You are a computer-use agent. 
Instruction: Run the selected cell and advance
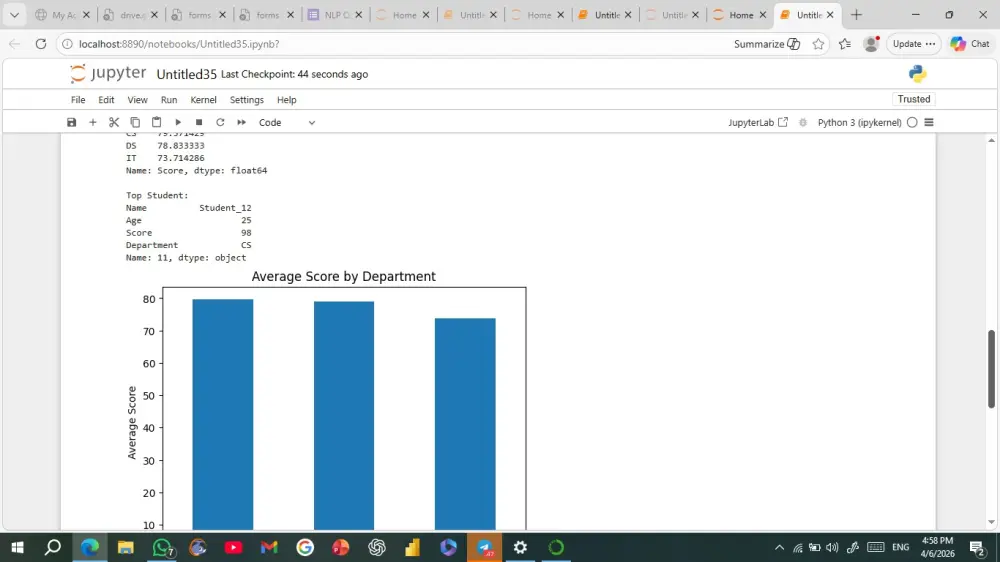(x=178, y=122)
